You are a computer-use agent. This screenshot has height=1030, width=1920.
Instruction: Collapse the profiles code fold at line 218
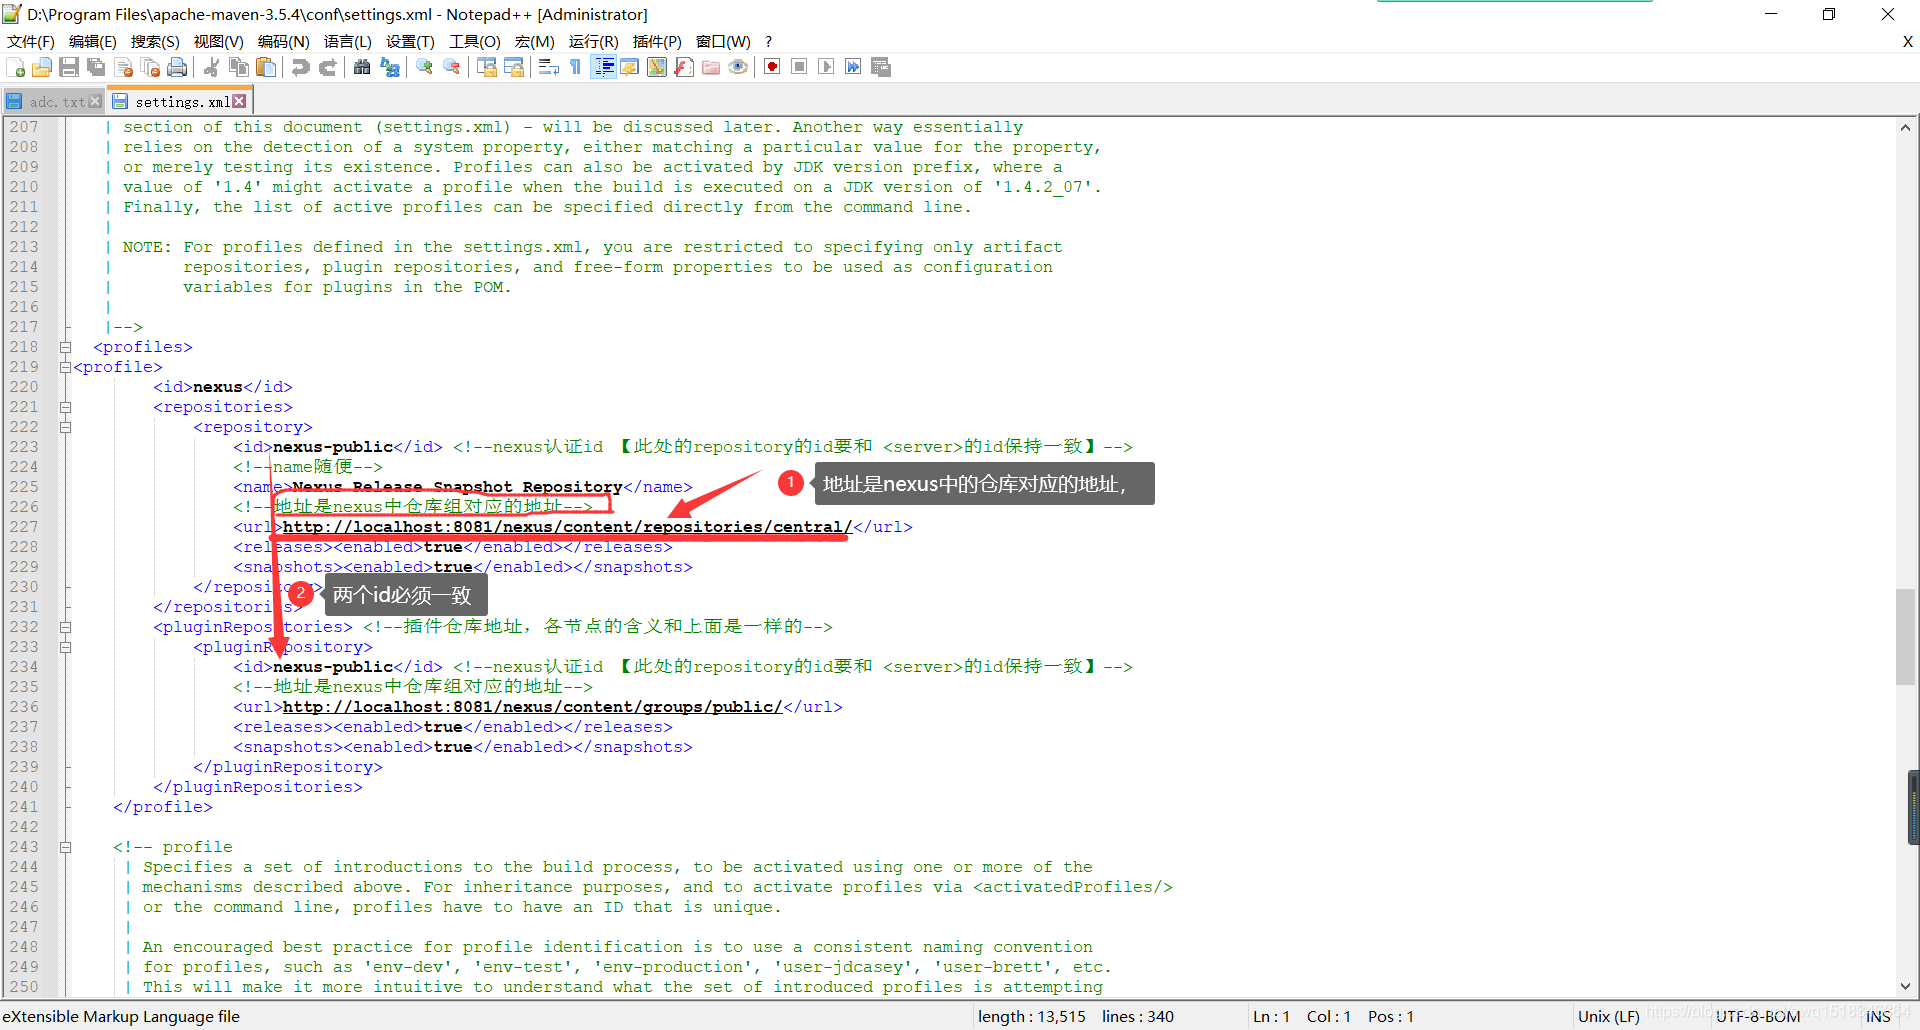click(x=65, y=347)
